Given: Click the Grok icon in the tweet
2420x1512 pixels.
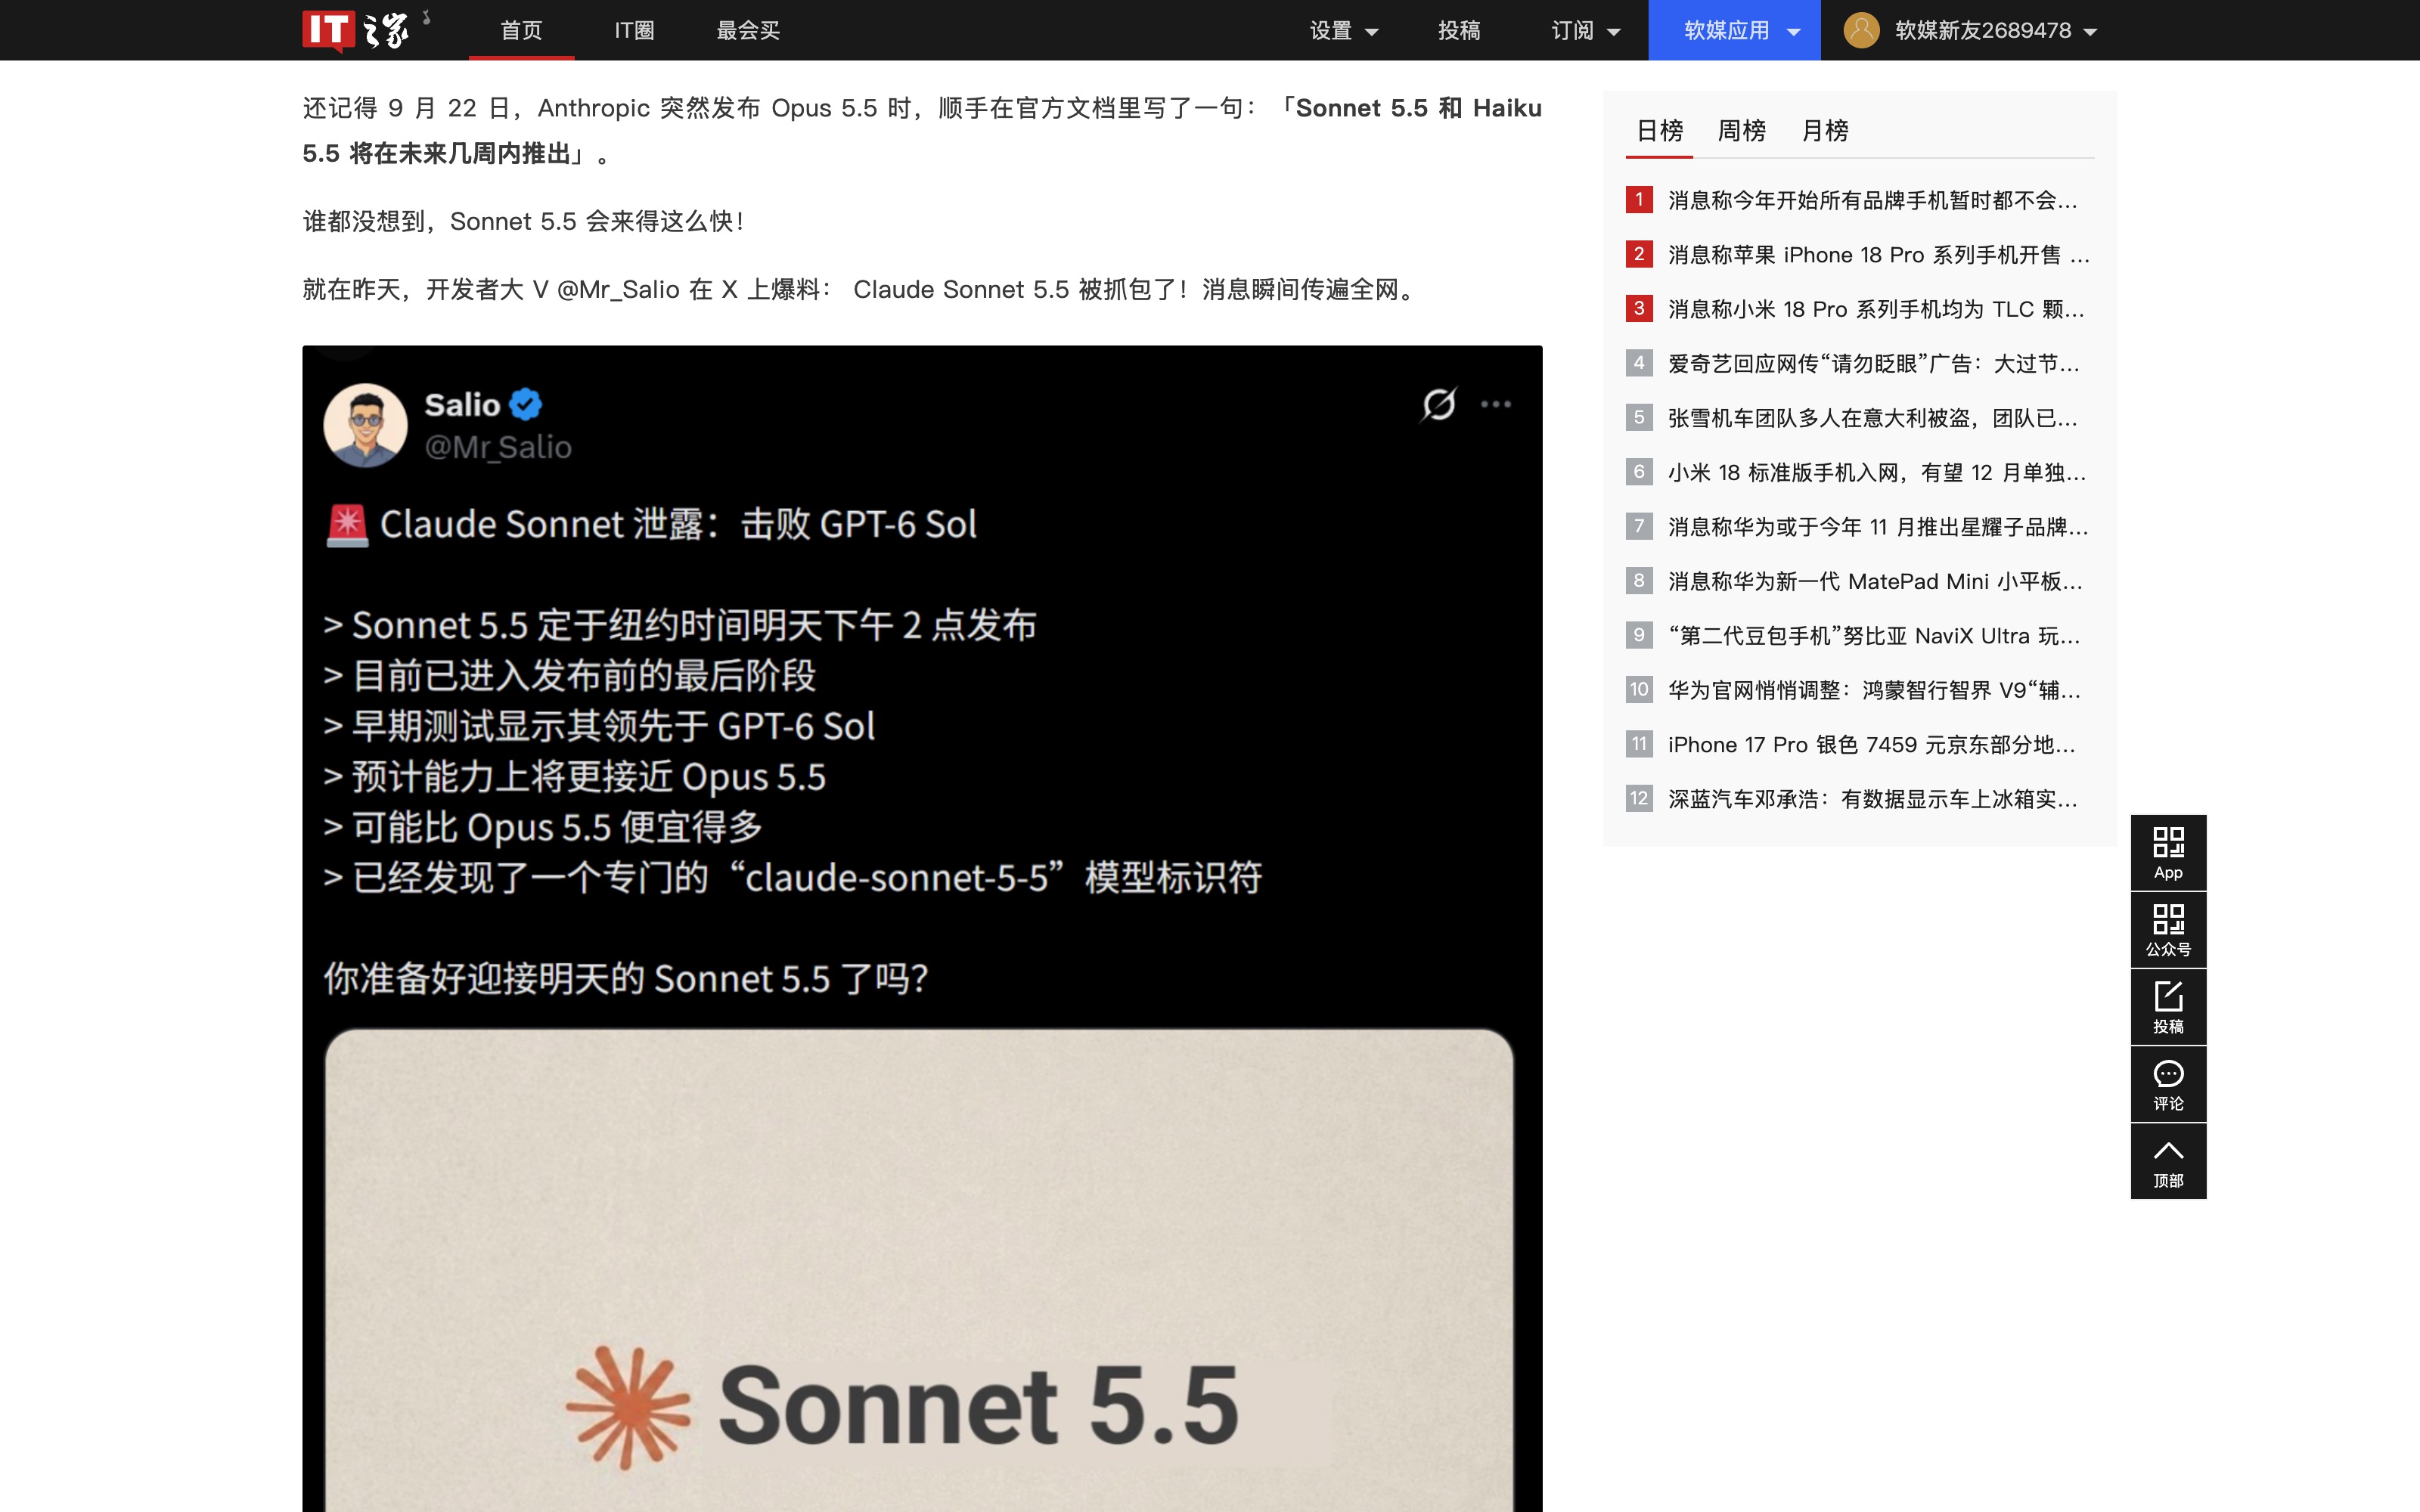Looking at the screenshot, I should click(x=1438, y=404).
